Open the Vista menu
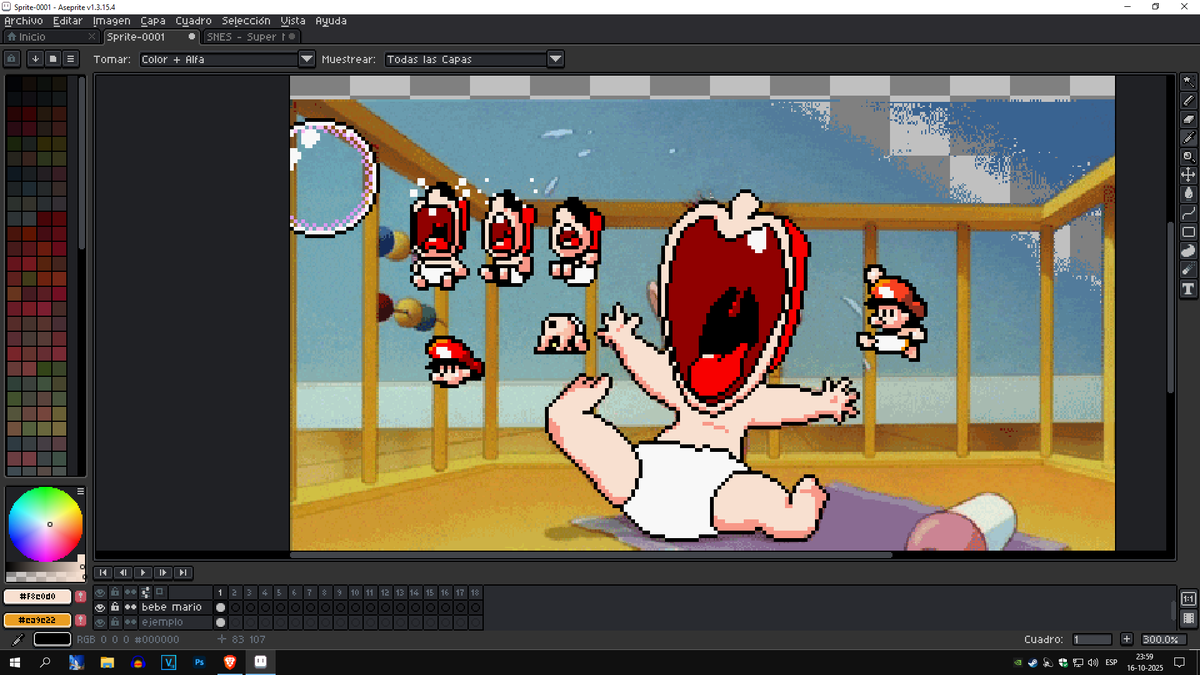The image size is (1200, 675). pos(293,20)
